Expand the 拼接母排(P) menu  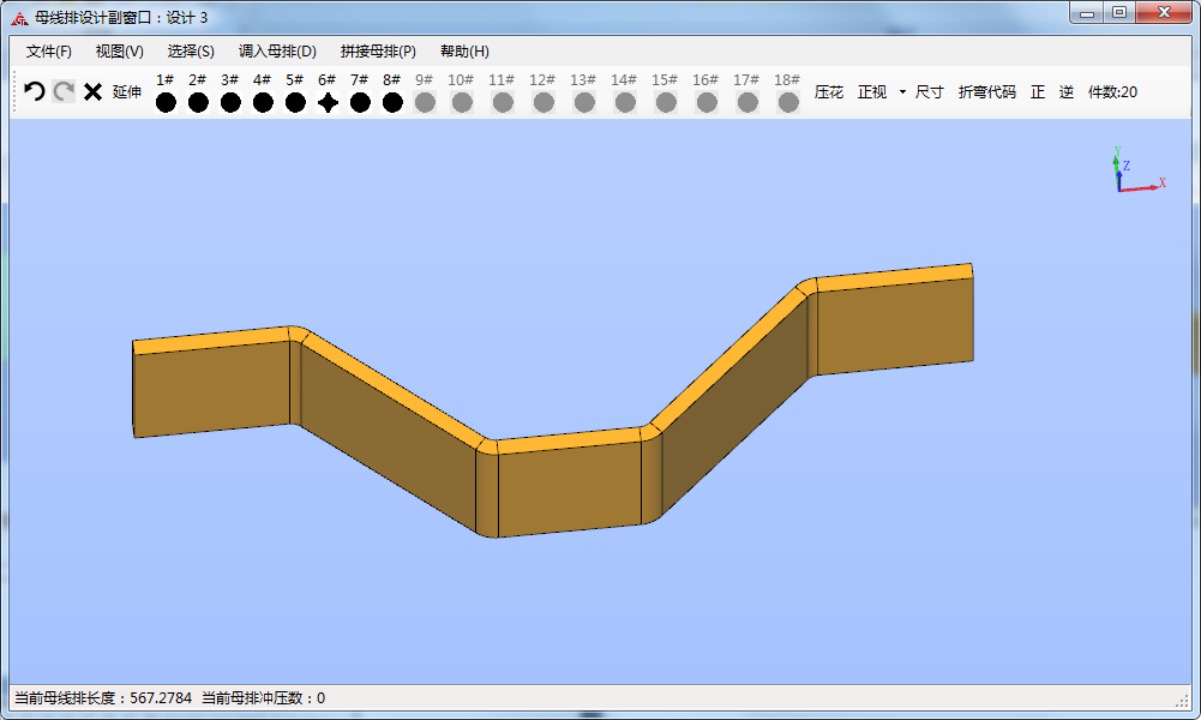[378, 51]
